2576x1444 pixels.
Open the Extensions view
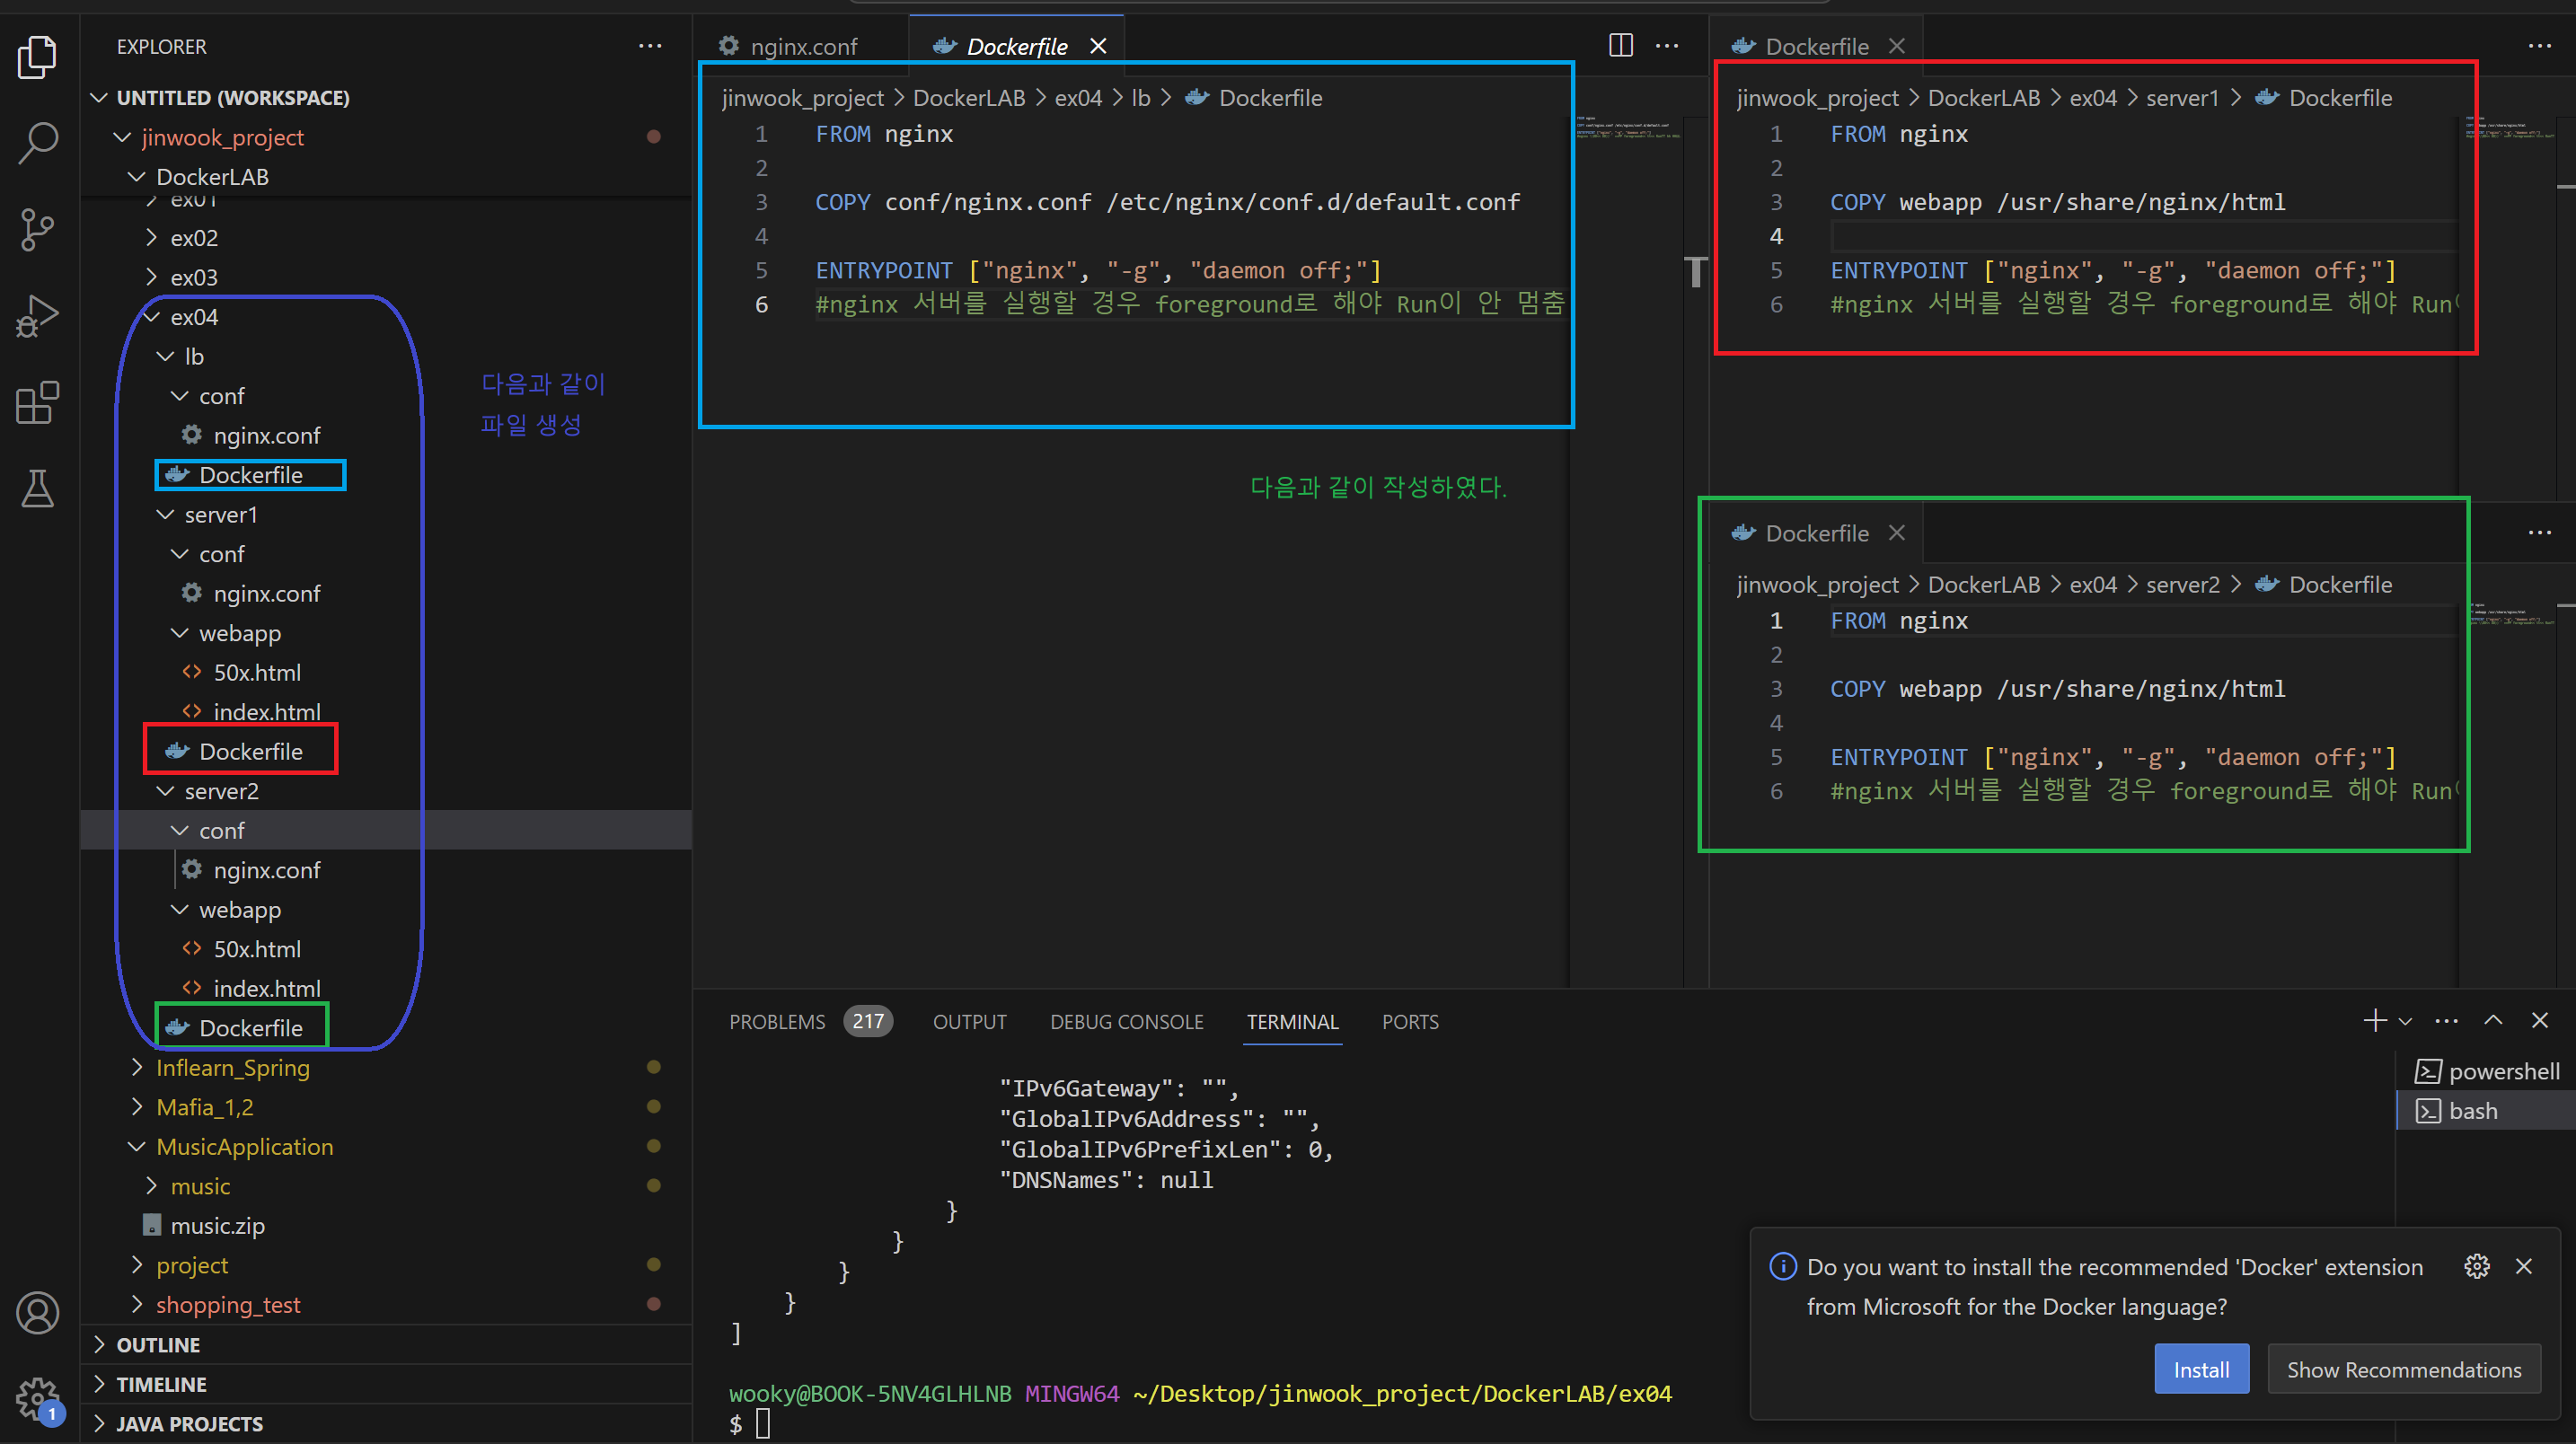tap(38, 403)
